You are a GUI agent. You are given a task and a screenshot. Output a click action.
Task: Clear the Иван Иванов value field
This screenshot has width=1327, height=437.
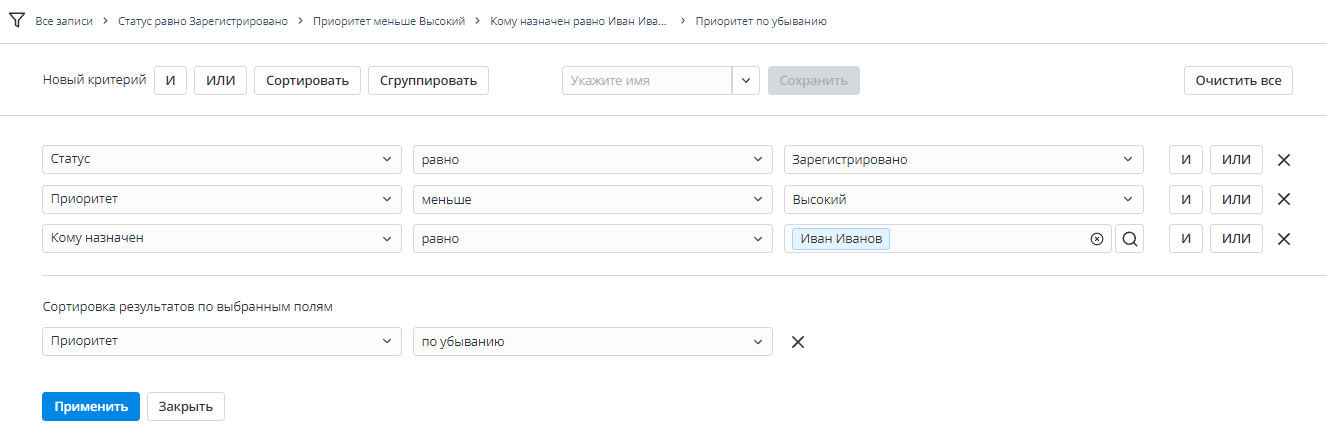click(x=1096, y=239)
